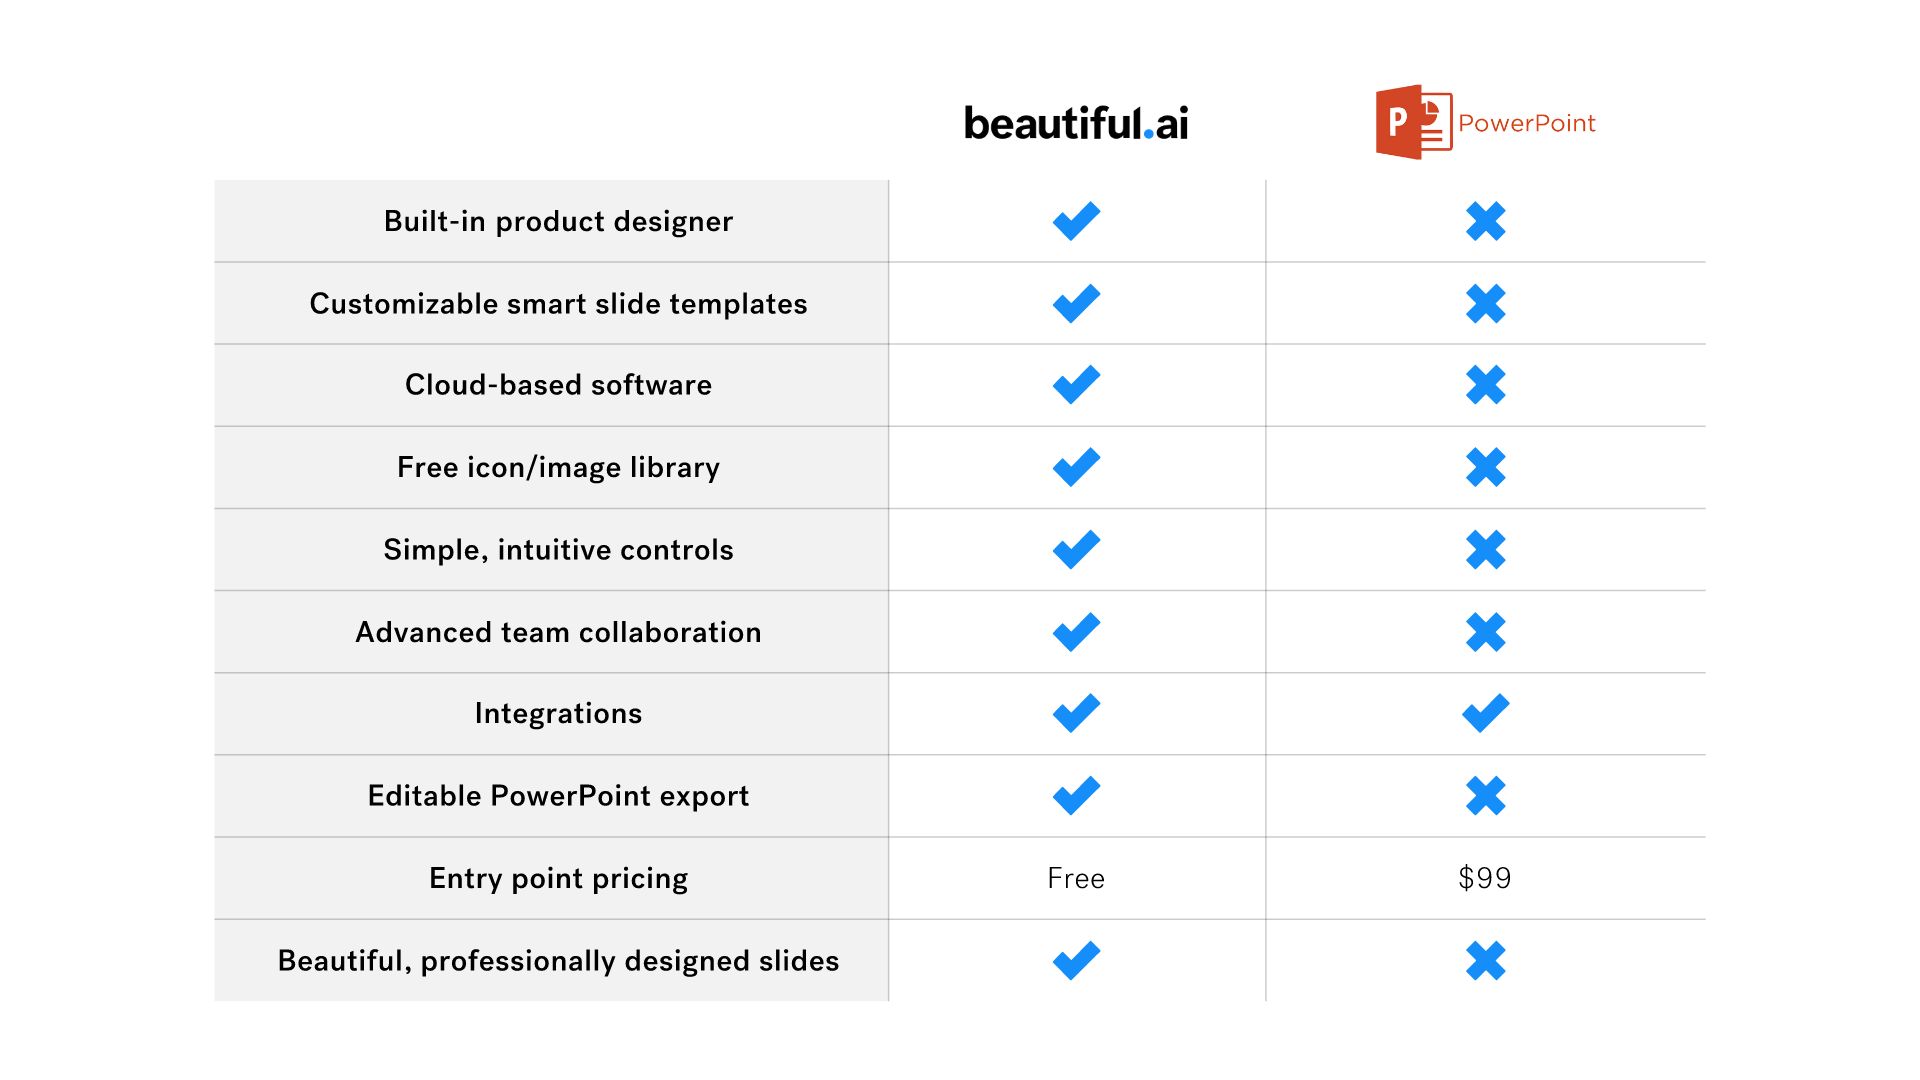Select 'Advanced team collaboration' label

click(x=558, y=632)
